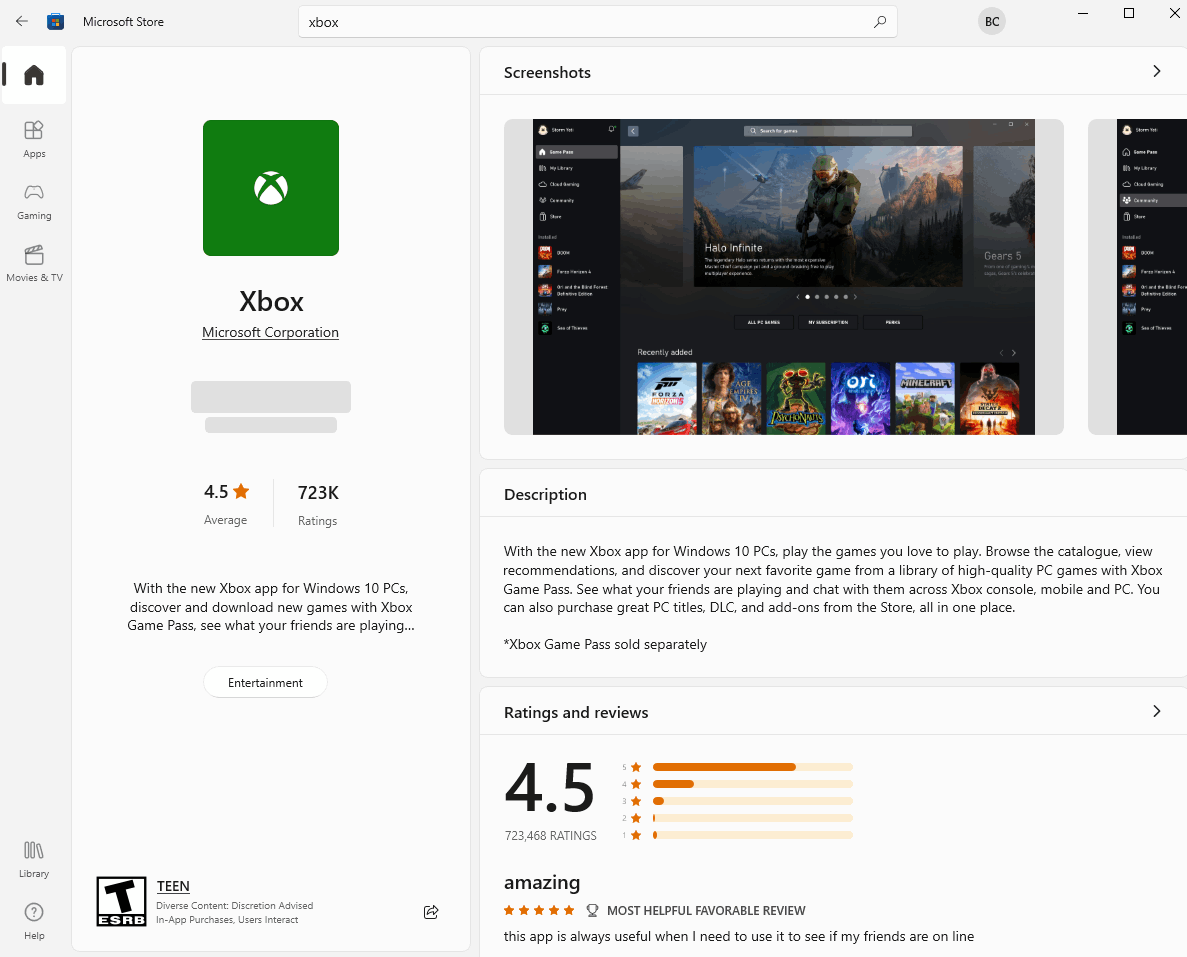Click the search magnifier icon
Viewport: 1187px width, 957px height.
(x=880, y=22)
